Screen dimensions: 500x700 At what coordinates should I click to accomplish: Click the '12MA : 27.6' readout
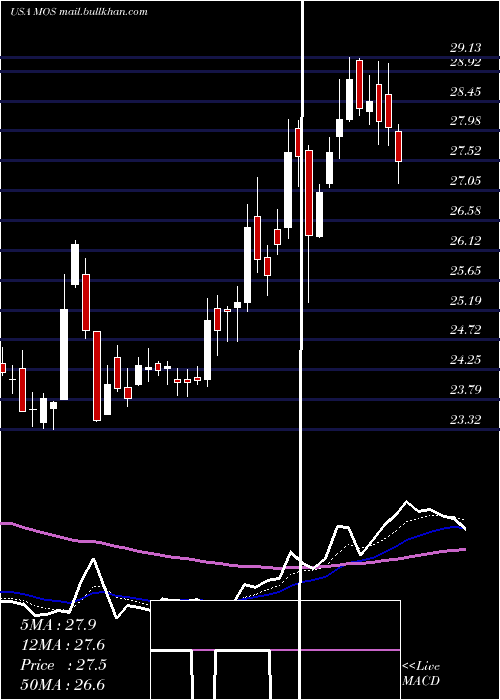(x=63, y=645)
